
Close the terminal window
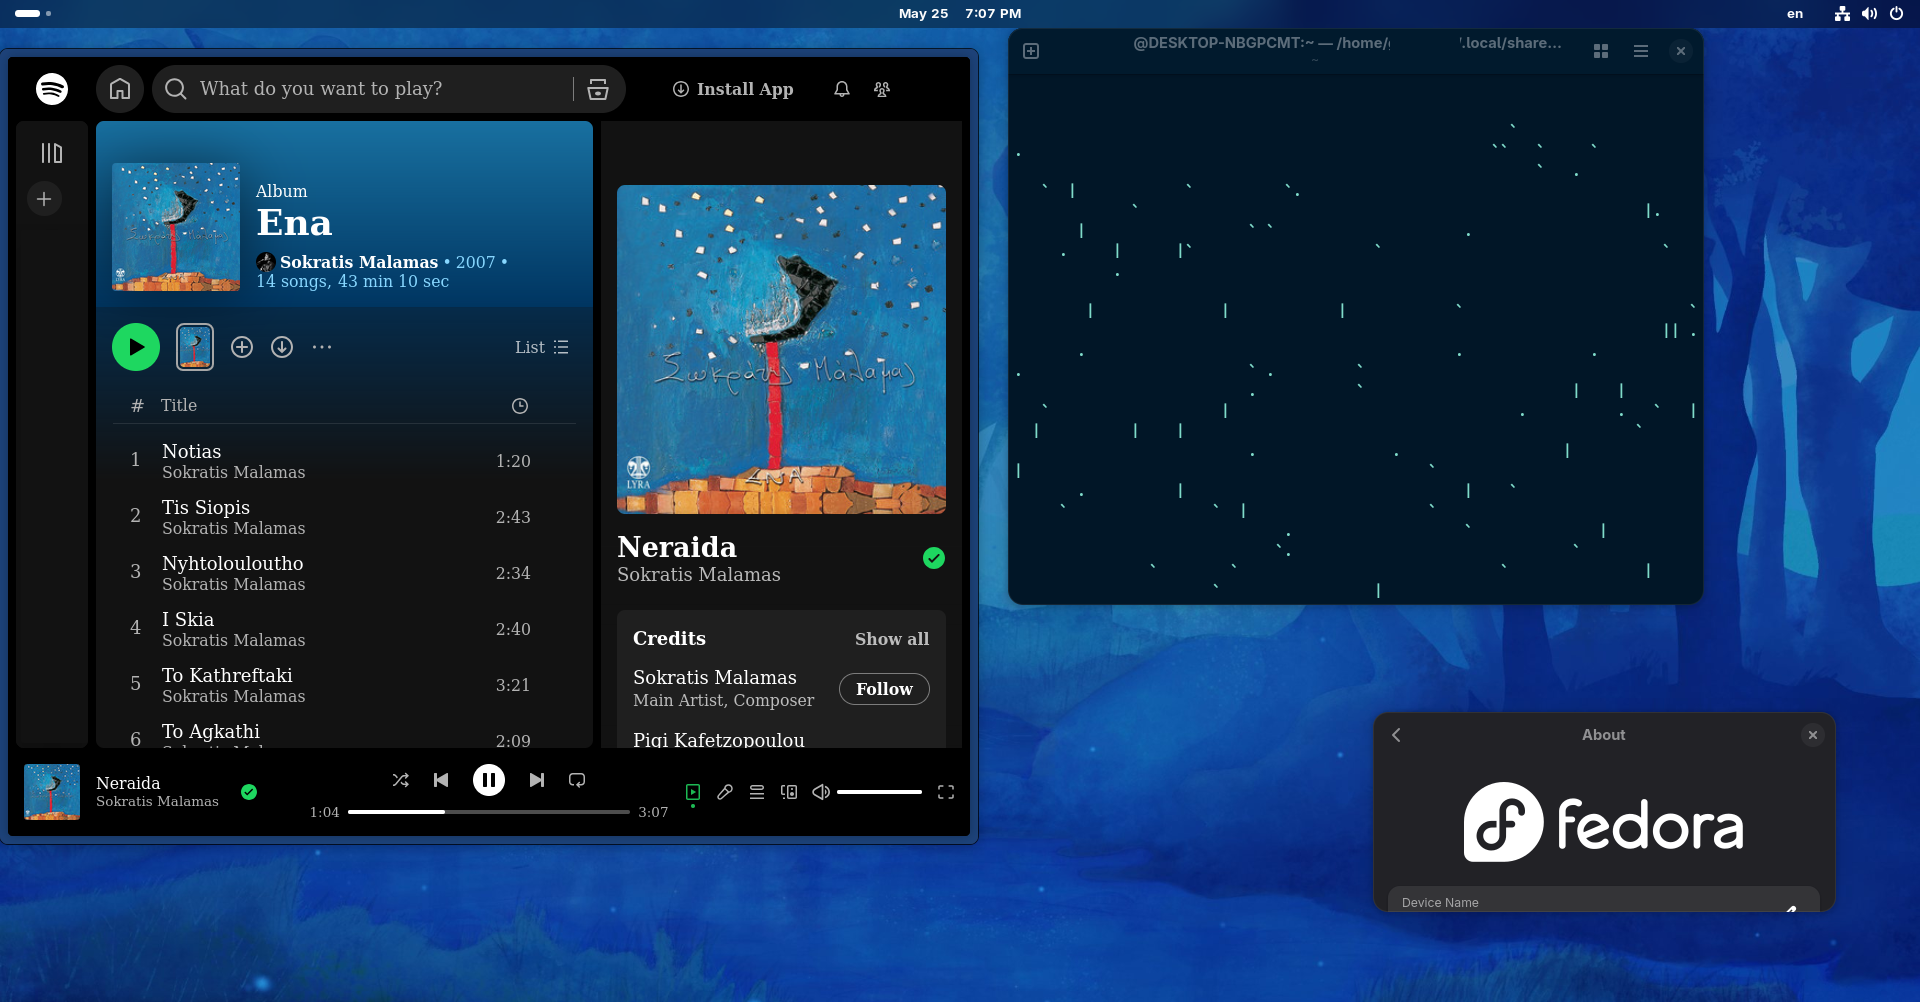[x=1681, y=51]
